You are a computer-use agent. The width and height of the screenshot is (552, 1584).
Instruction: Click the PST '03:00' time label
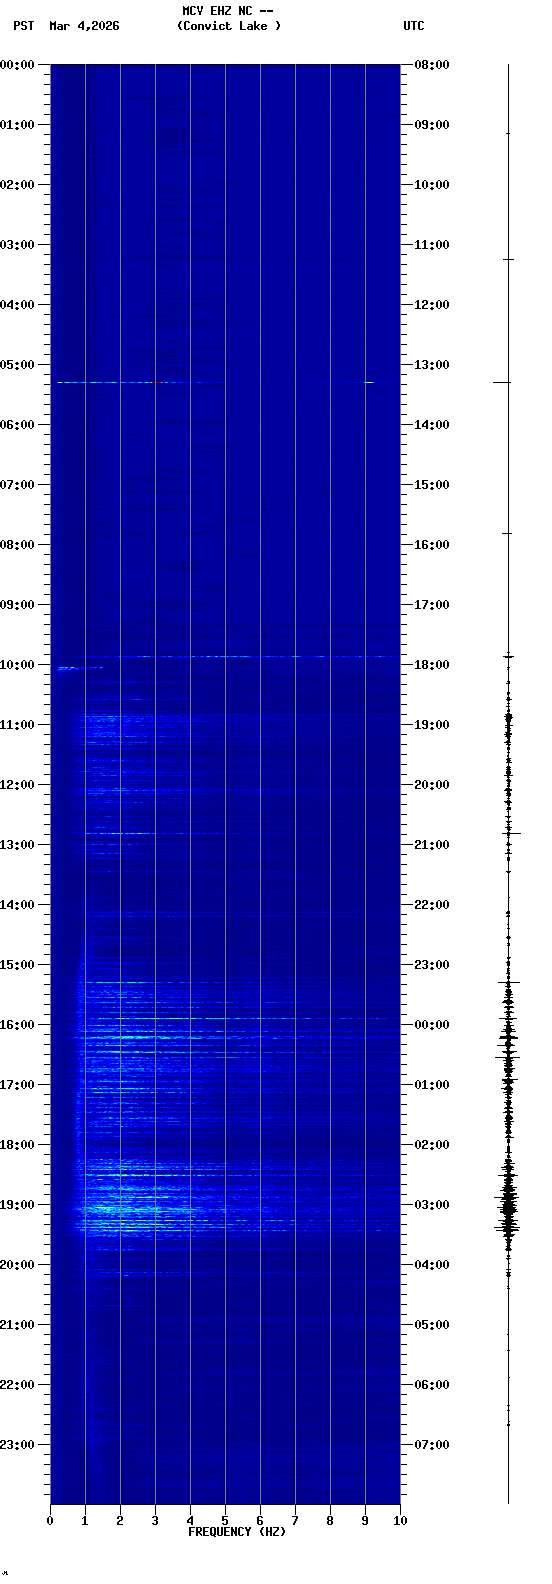tap(18, 245)
